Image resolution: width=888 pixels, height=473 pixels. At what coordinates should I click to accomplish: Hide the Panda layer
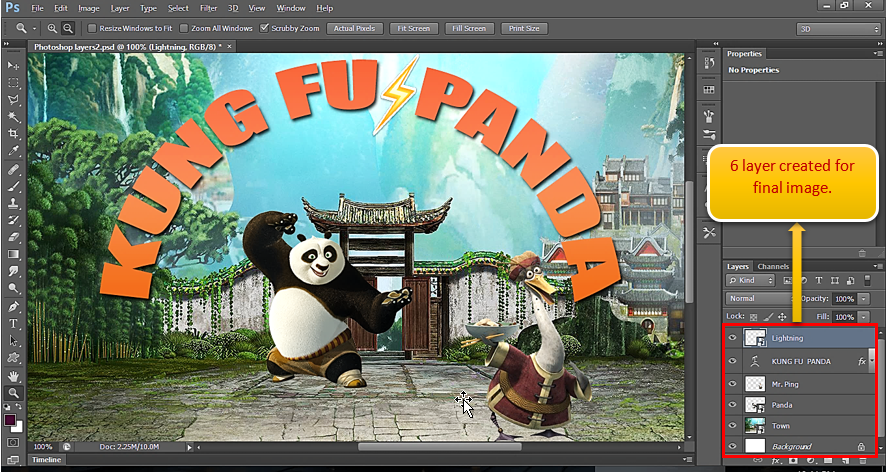(733, 405)
